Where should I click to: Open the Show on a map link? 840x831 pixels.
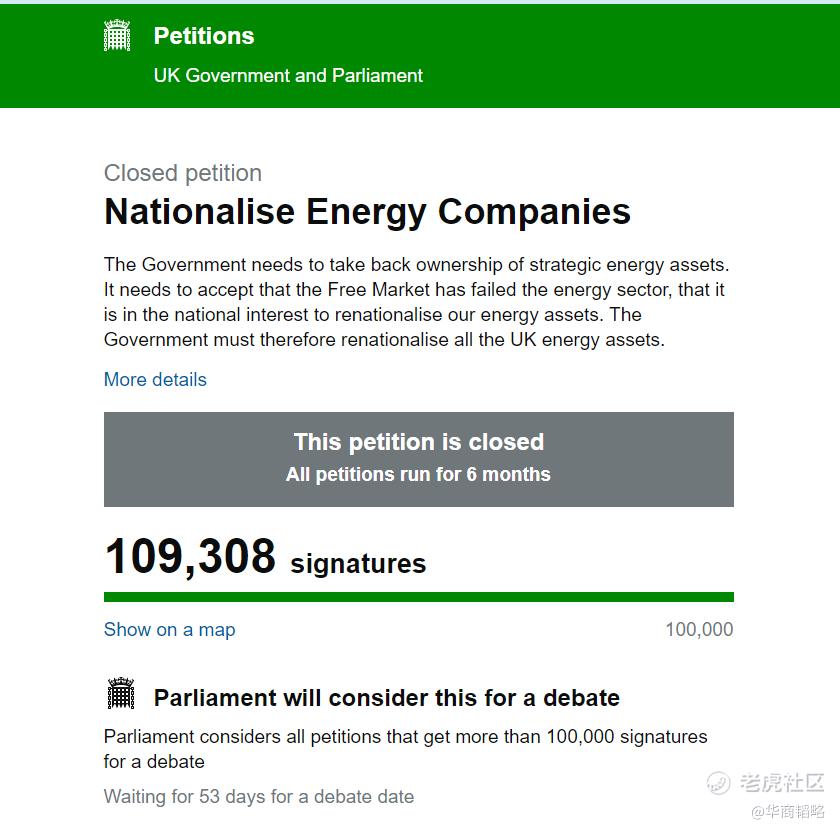tap(170, 630)
